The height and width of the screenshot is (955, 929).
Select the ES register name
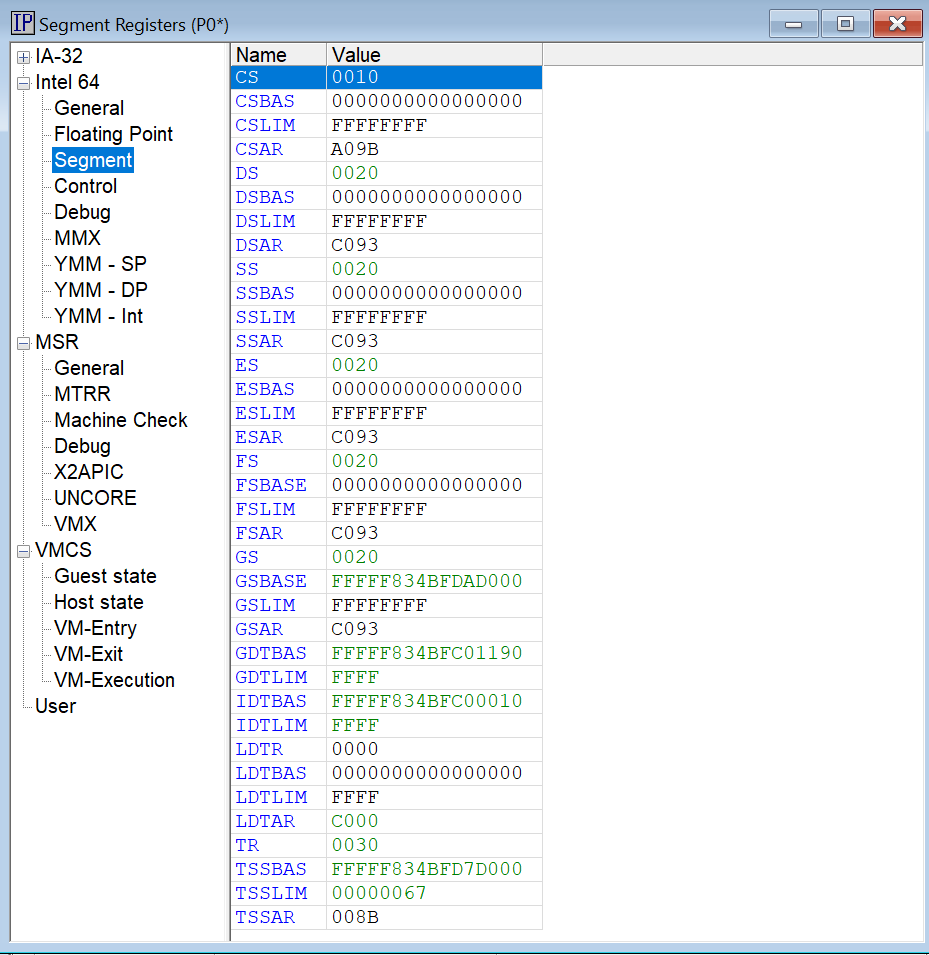click(x=247, y=365)
